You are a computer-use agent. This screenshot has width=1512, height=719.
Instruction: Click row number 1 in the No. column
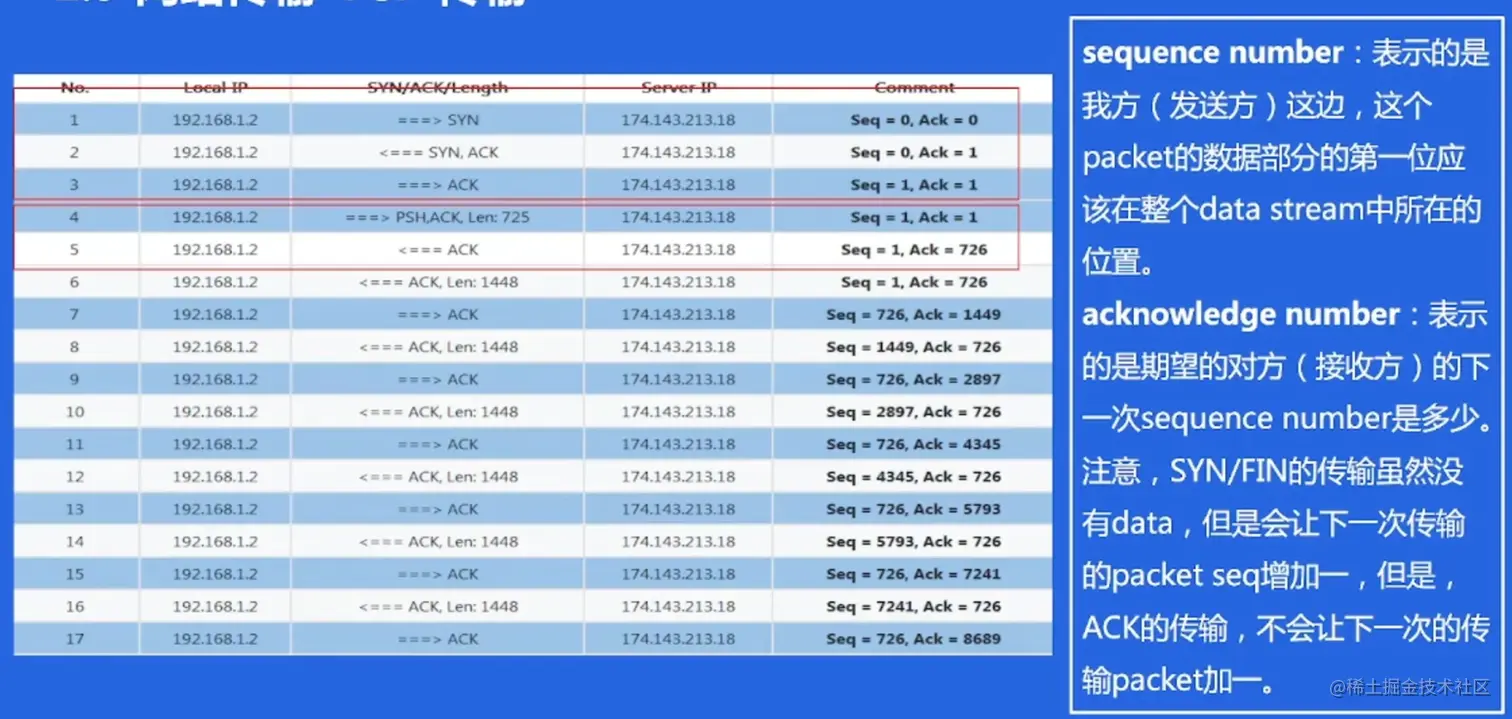(75, 120)
